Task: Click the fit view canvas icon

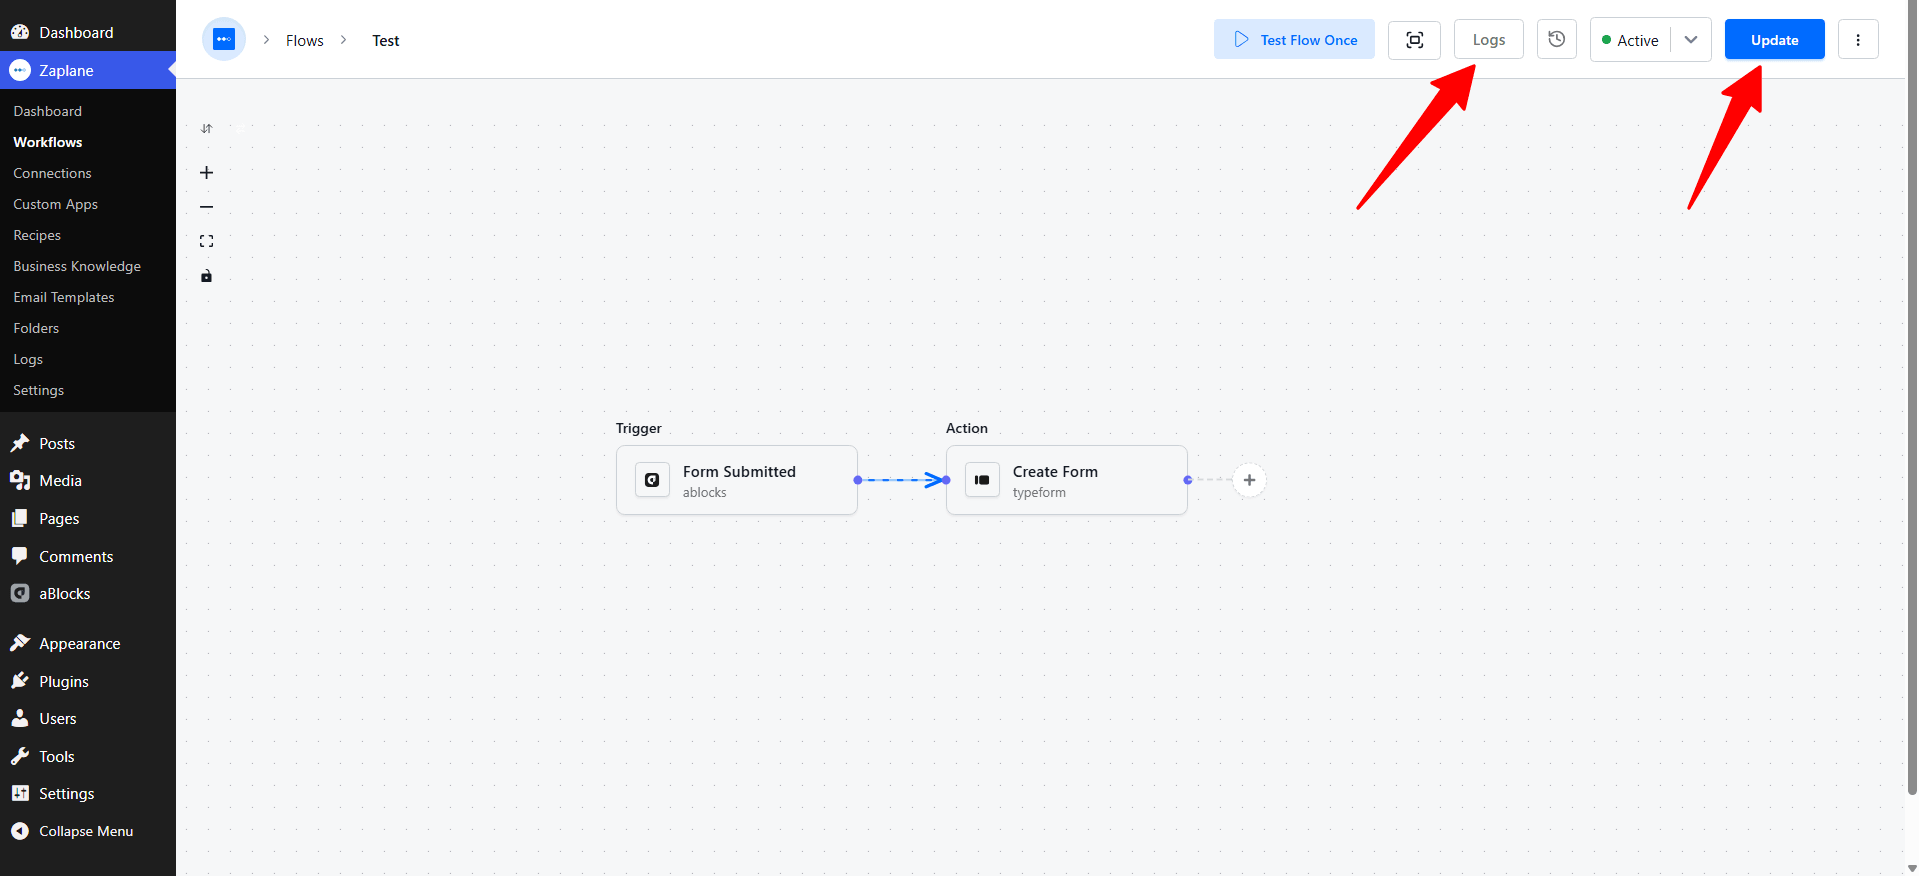Action: tap(206, 241)
